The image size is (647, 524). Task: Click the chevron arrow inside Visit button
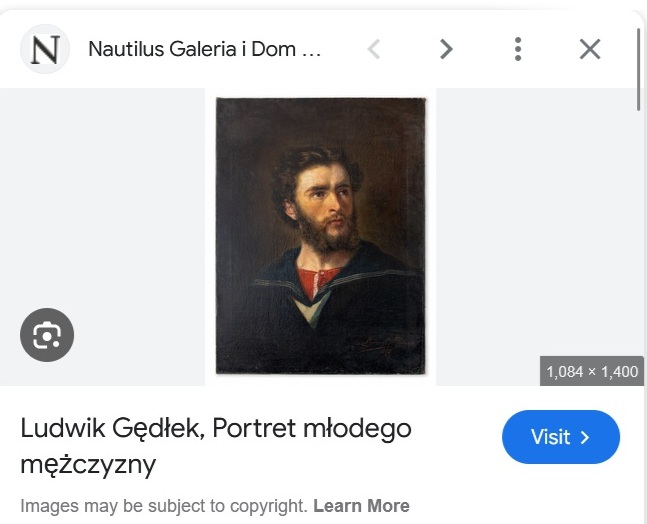[x=586, y=437]
